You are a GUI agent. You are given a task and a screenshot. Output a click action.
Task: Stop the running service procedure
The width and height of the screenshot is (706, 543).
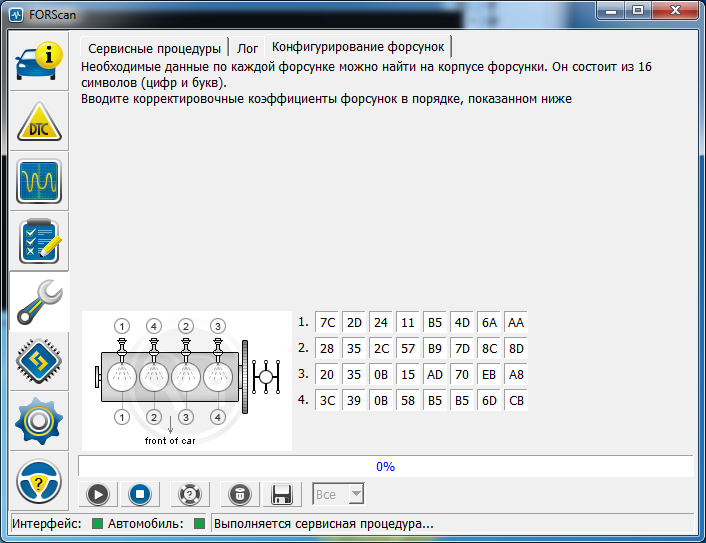click(x=140, y=494)
